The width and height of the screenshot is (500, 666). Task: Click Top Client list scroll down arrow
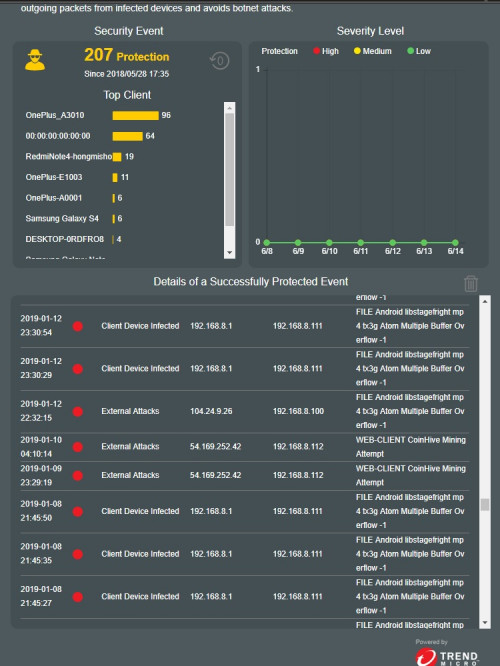[x=229, y=253]
